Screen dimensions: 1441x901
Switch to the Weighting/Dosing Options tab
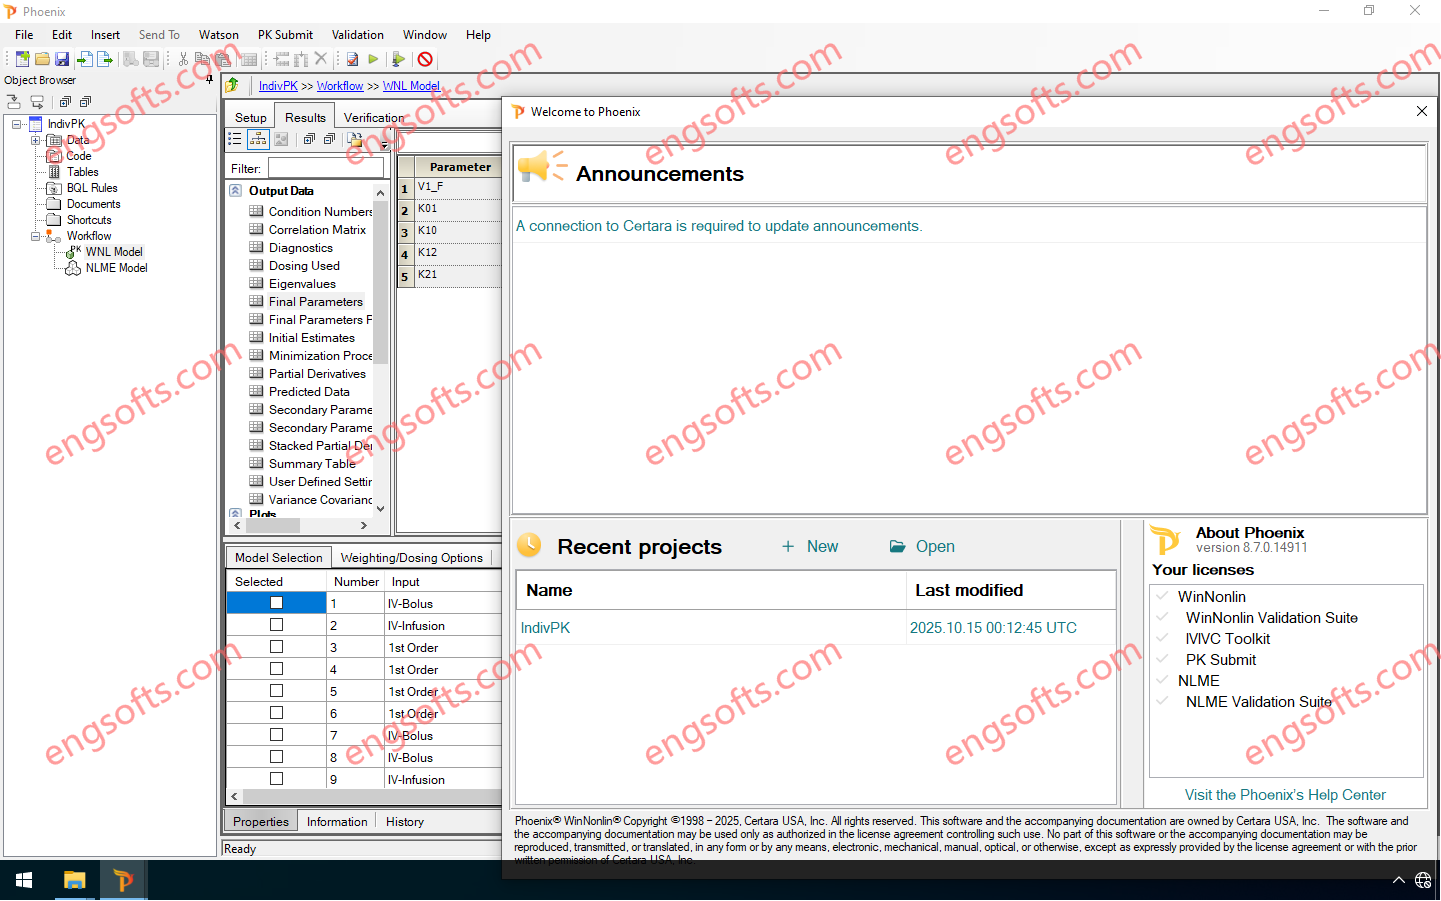coord(411,558)
